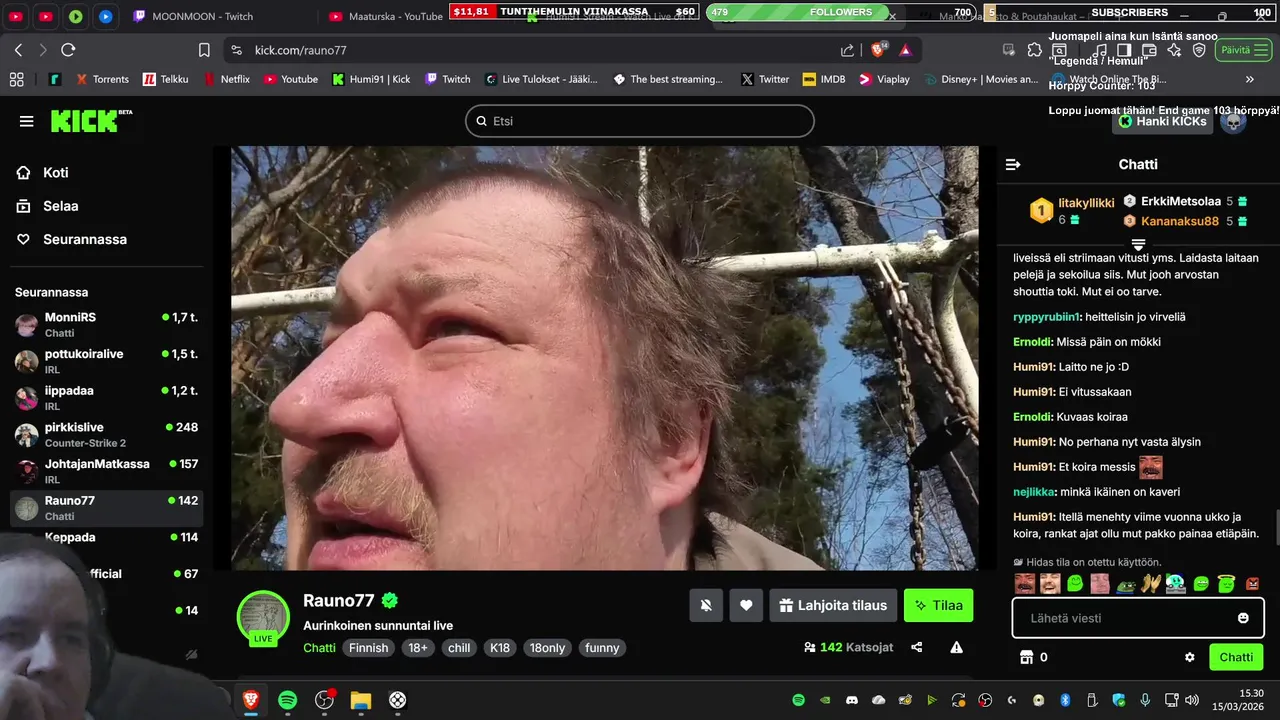Screen dimensions: 1280x720
Task: Open pirkkislive channel in sidebar
Action: [106, 435]
